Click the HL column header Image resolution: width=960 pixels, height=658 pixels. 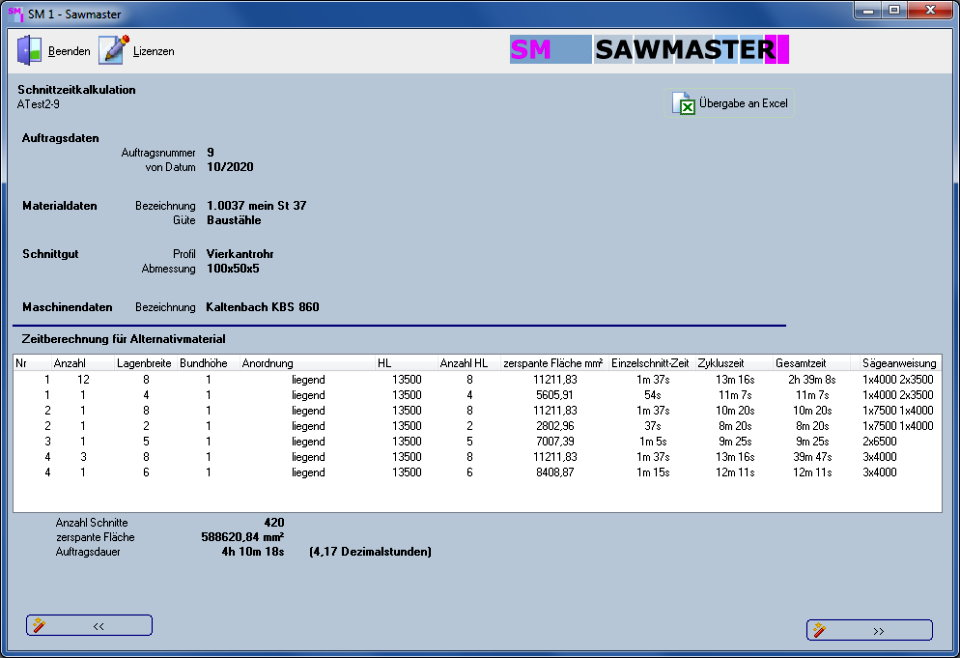[406, 363]
